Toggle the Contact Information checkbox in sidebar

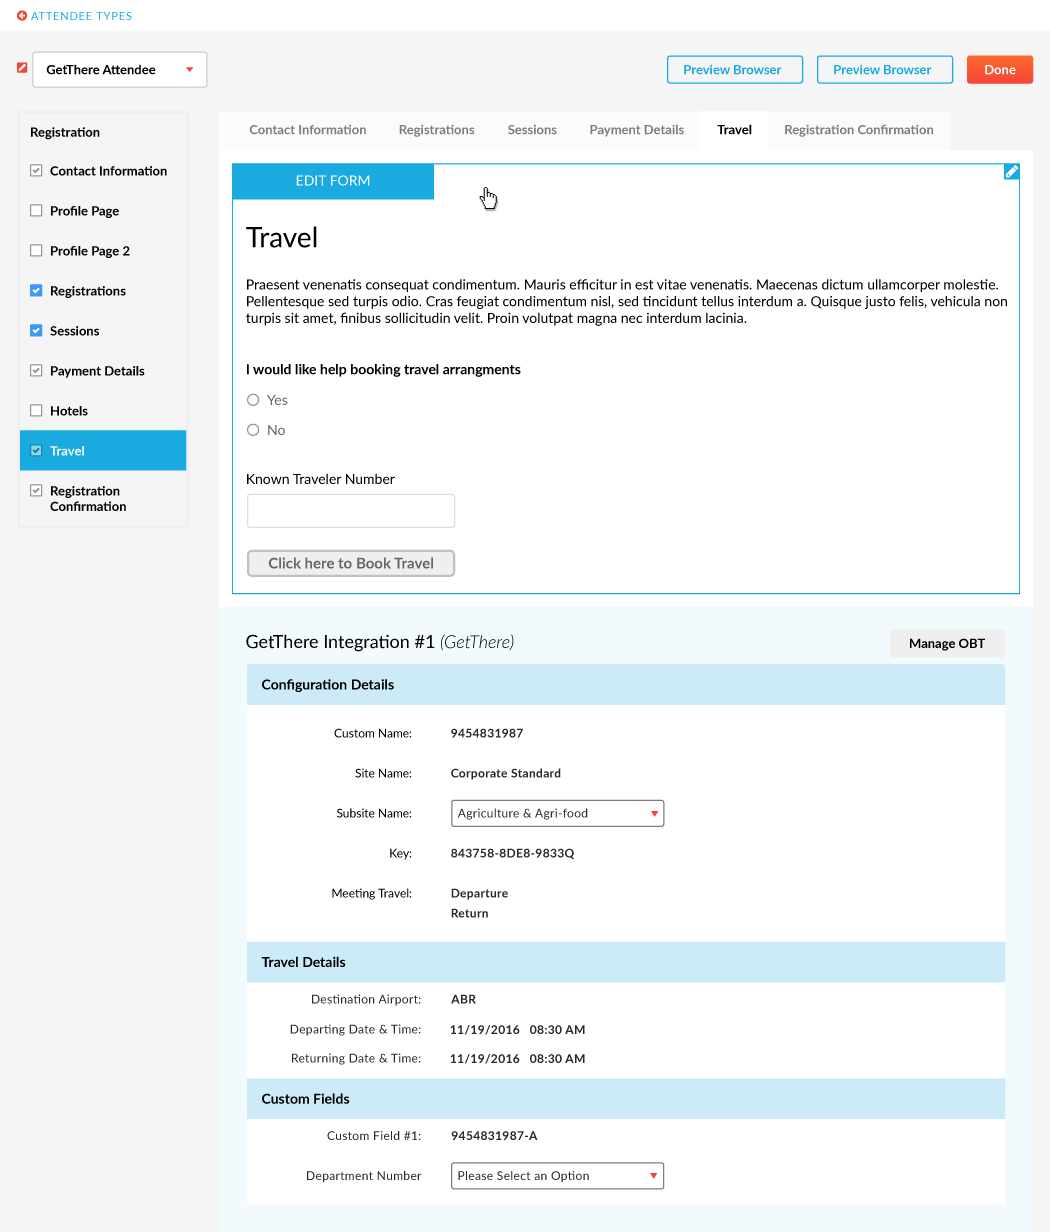[36, 171]
